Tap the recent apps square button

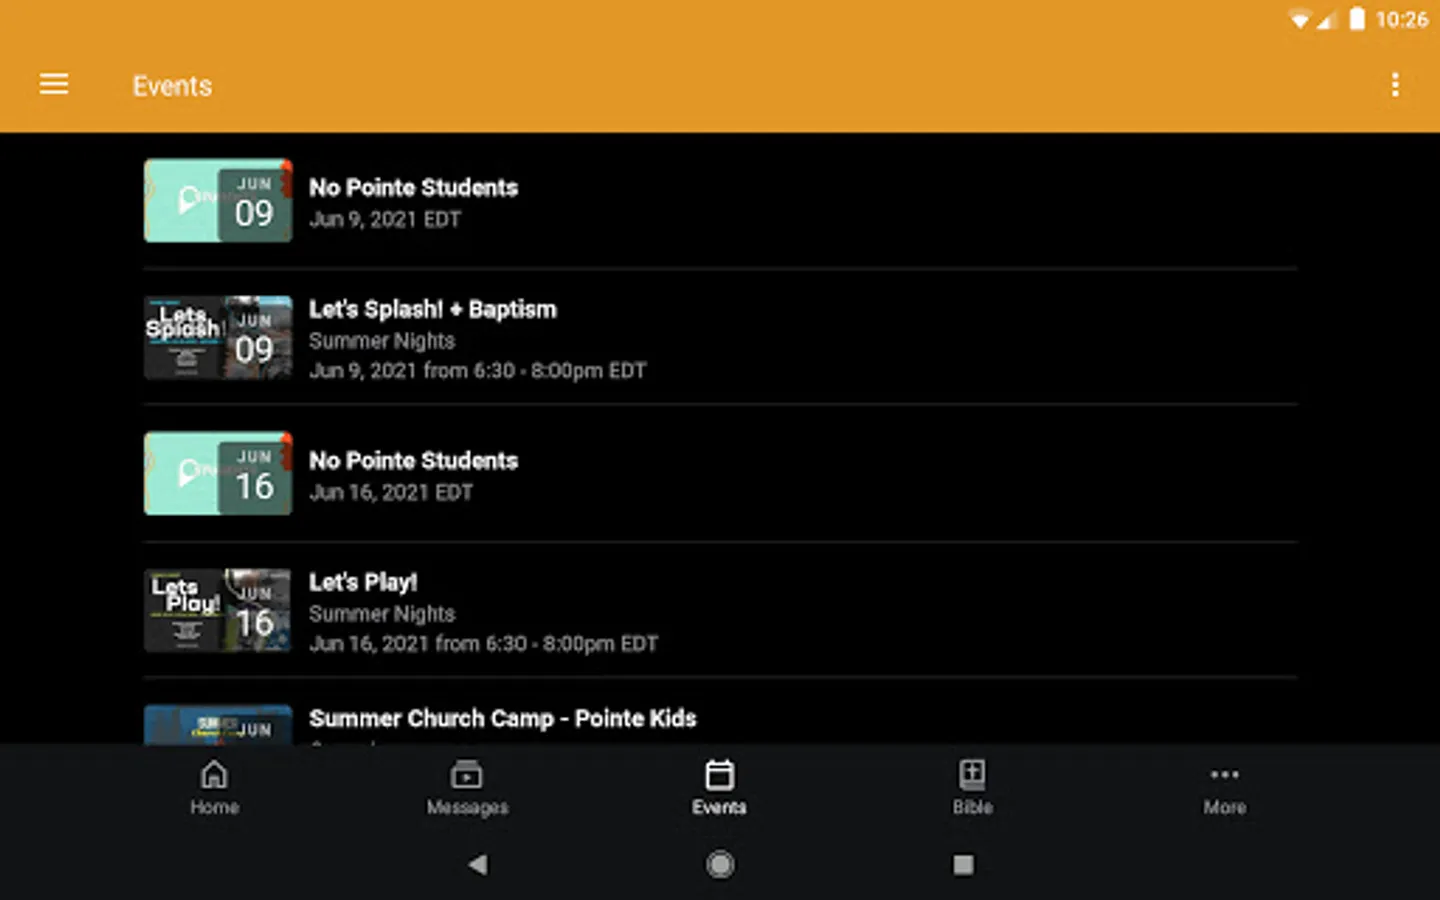tap(963, 865)
